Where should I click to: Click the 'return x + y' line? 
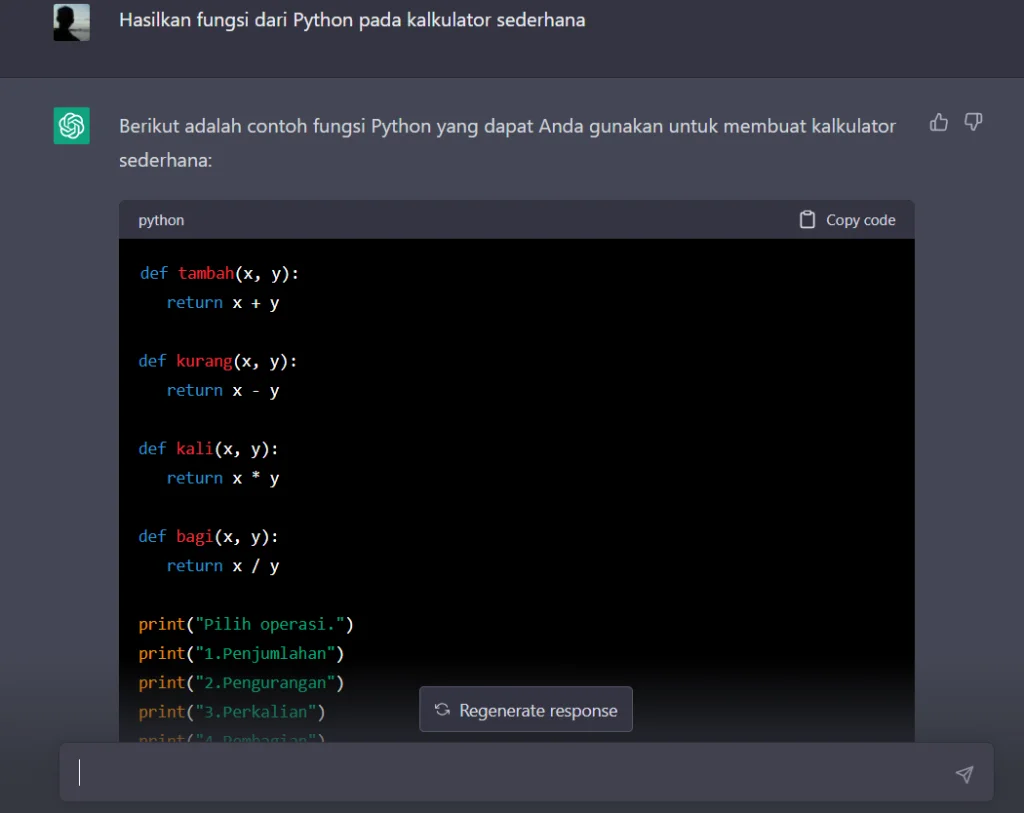[223, 302]
